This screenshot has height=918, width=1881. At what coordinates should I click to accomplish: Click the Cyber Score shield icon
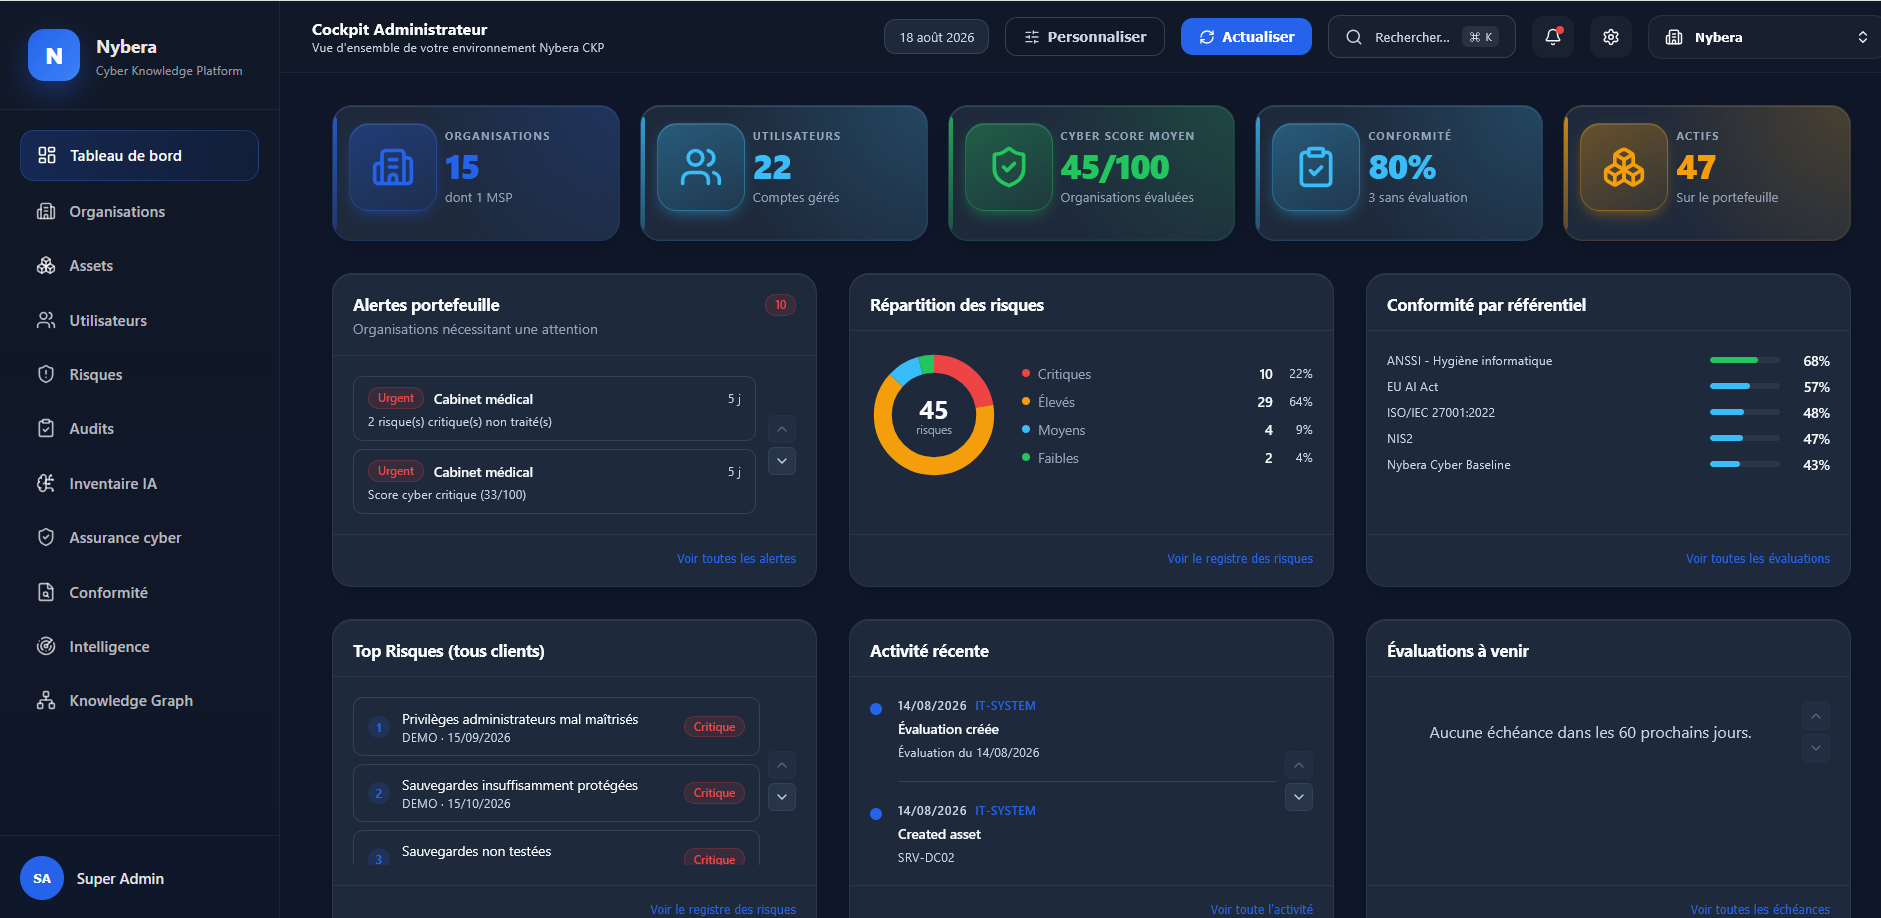pyautogui.click(x=1009, y=167)
